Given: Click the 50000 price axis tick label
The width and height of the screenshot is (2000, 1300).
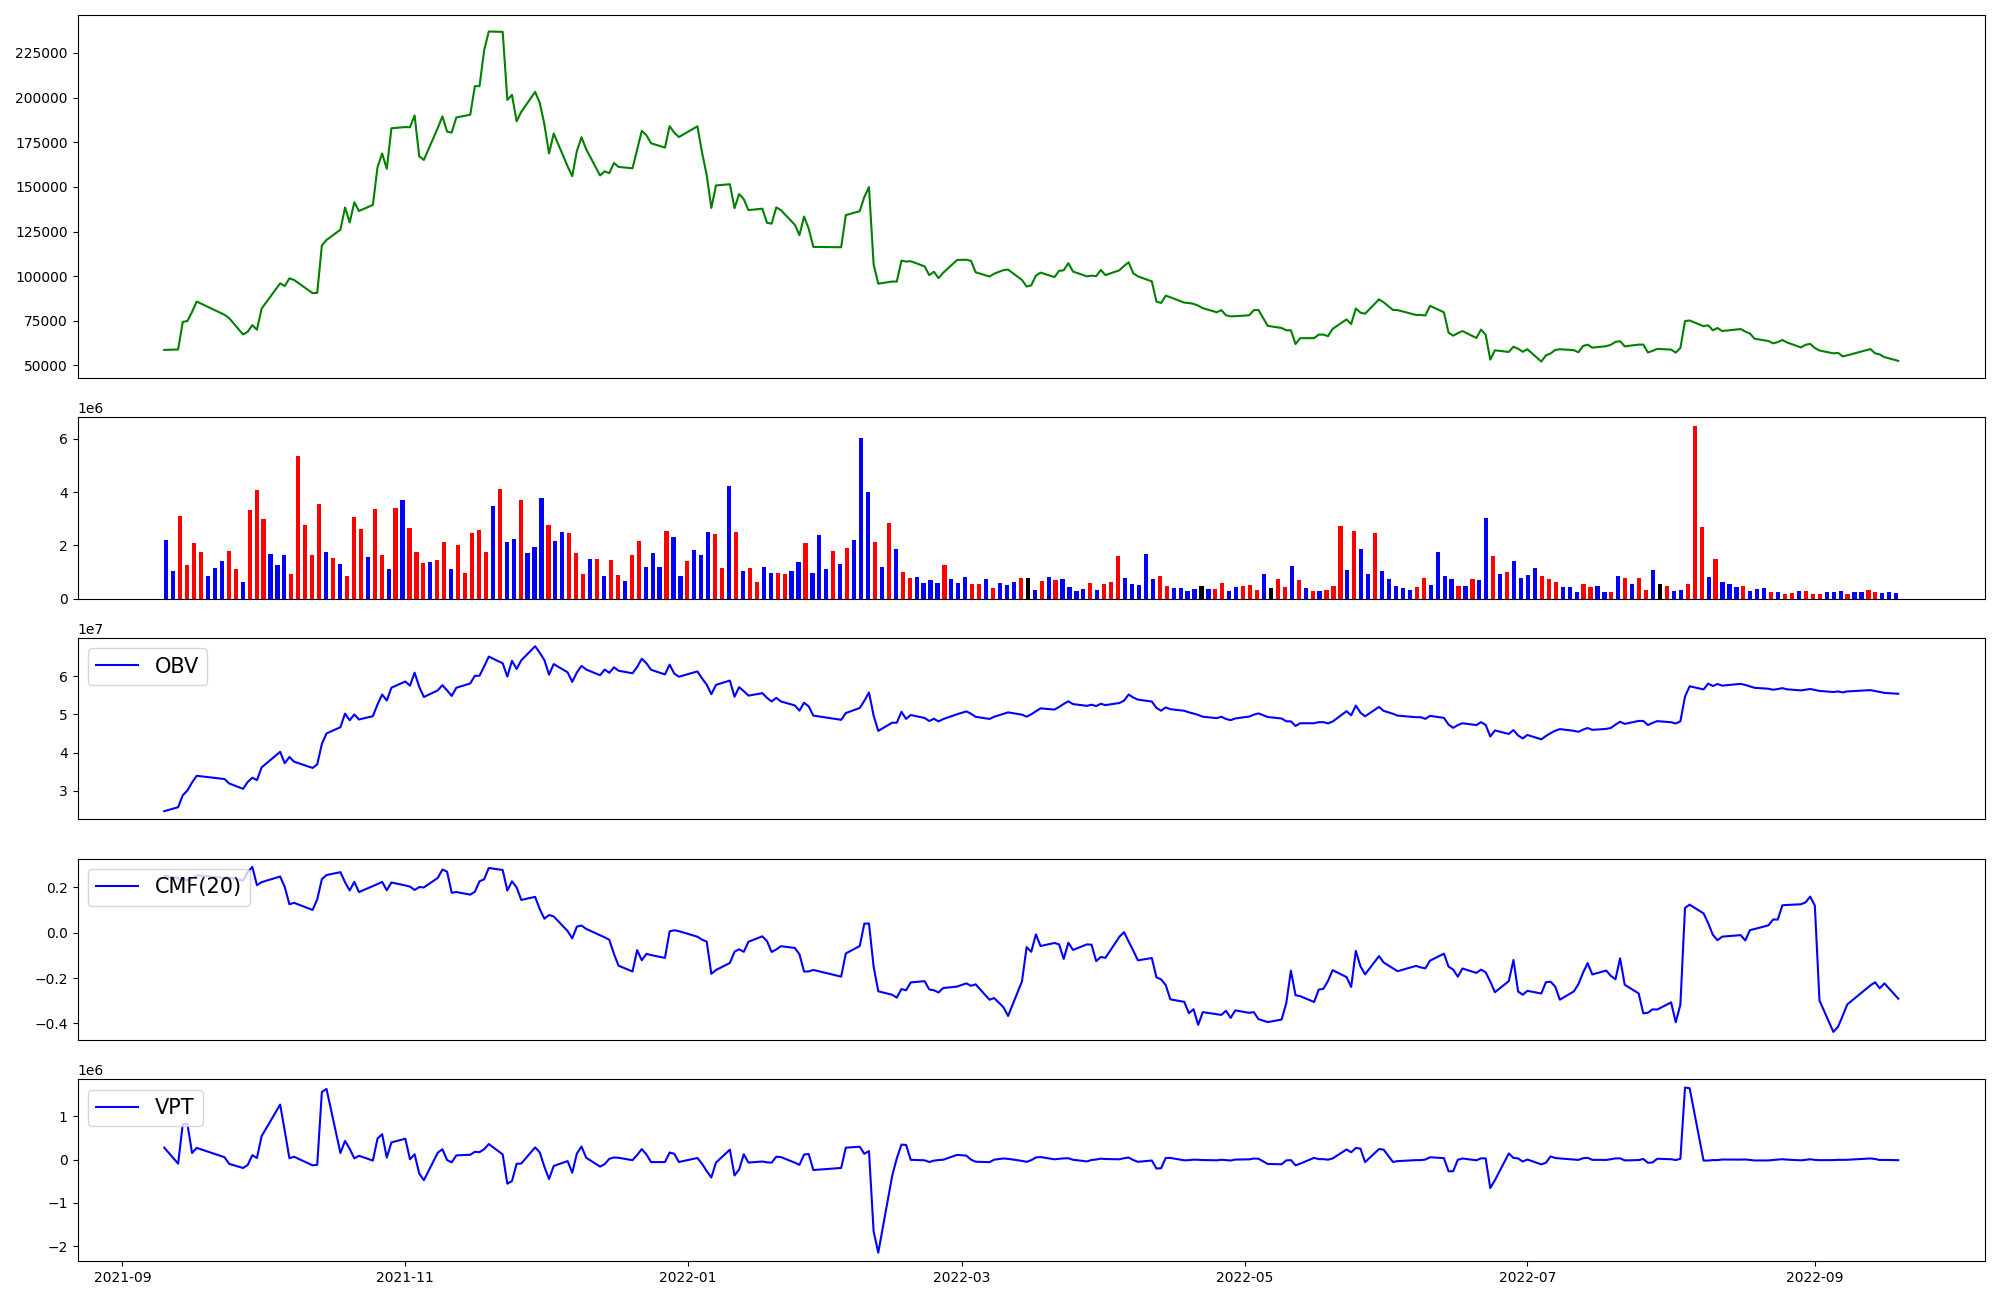Looking at the screenshot, I should point(46,367).
